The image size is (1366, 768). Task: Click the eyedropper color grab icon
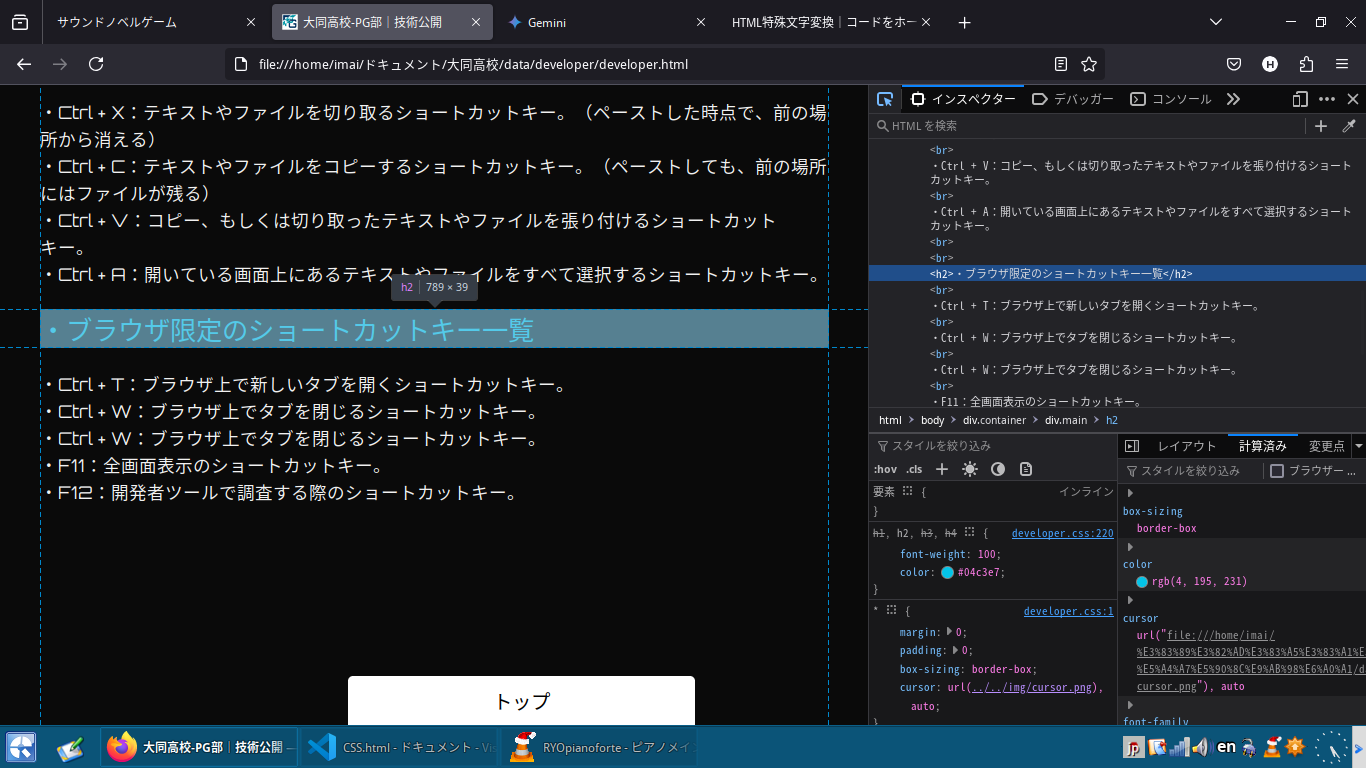coord(1349,126)
